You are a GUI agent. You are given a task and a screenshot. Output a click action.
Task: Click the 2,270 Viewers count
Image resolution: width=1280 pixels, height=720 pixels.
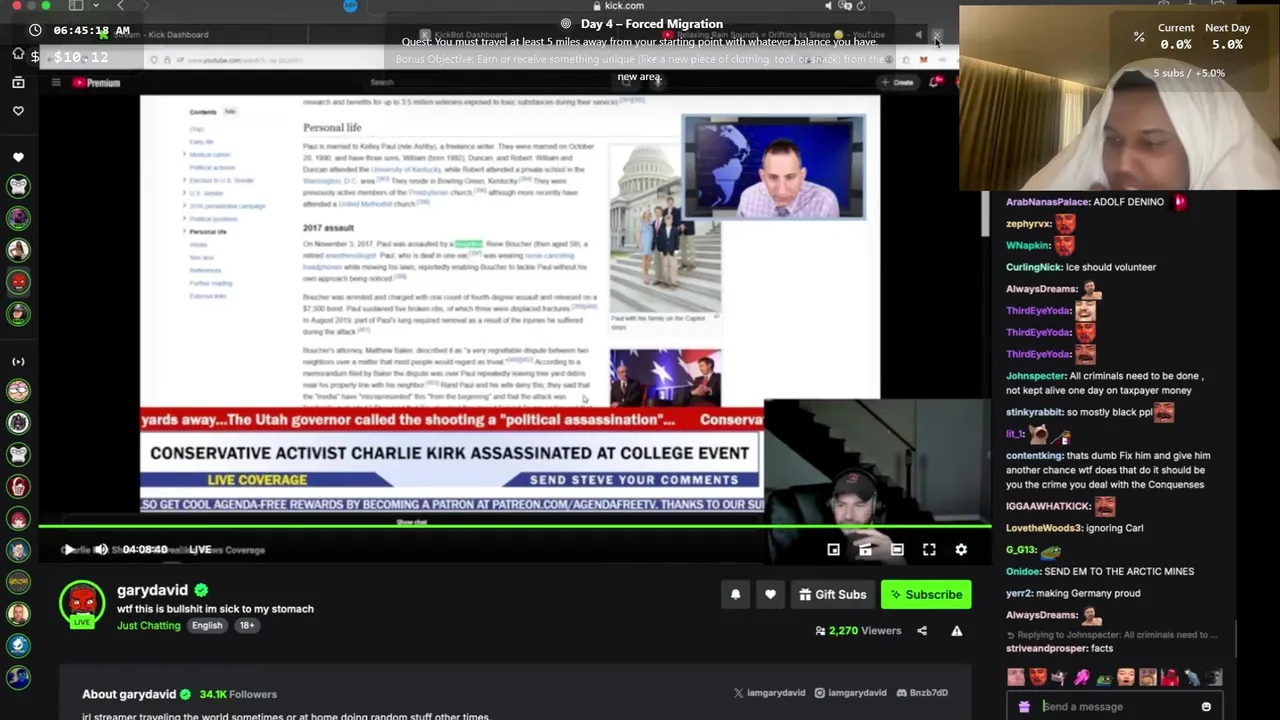[x=858, y=631]
